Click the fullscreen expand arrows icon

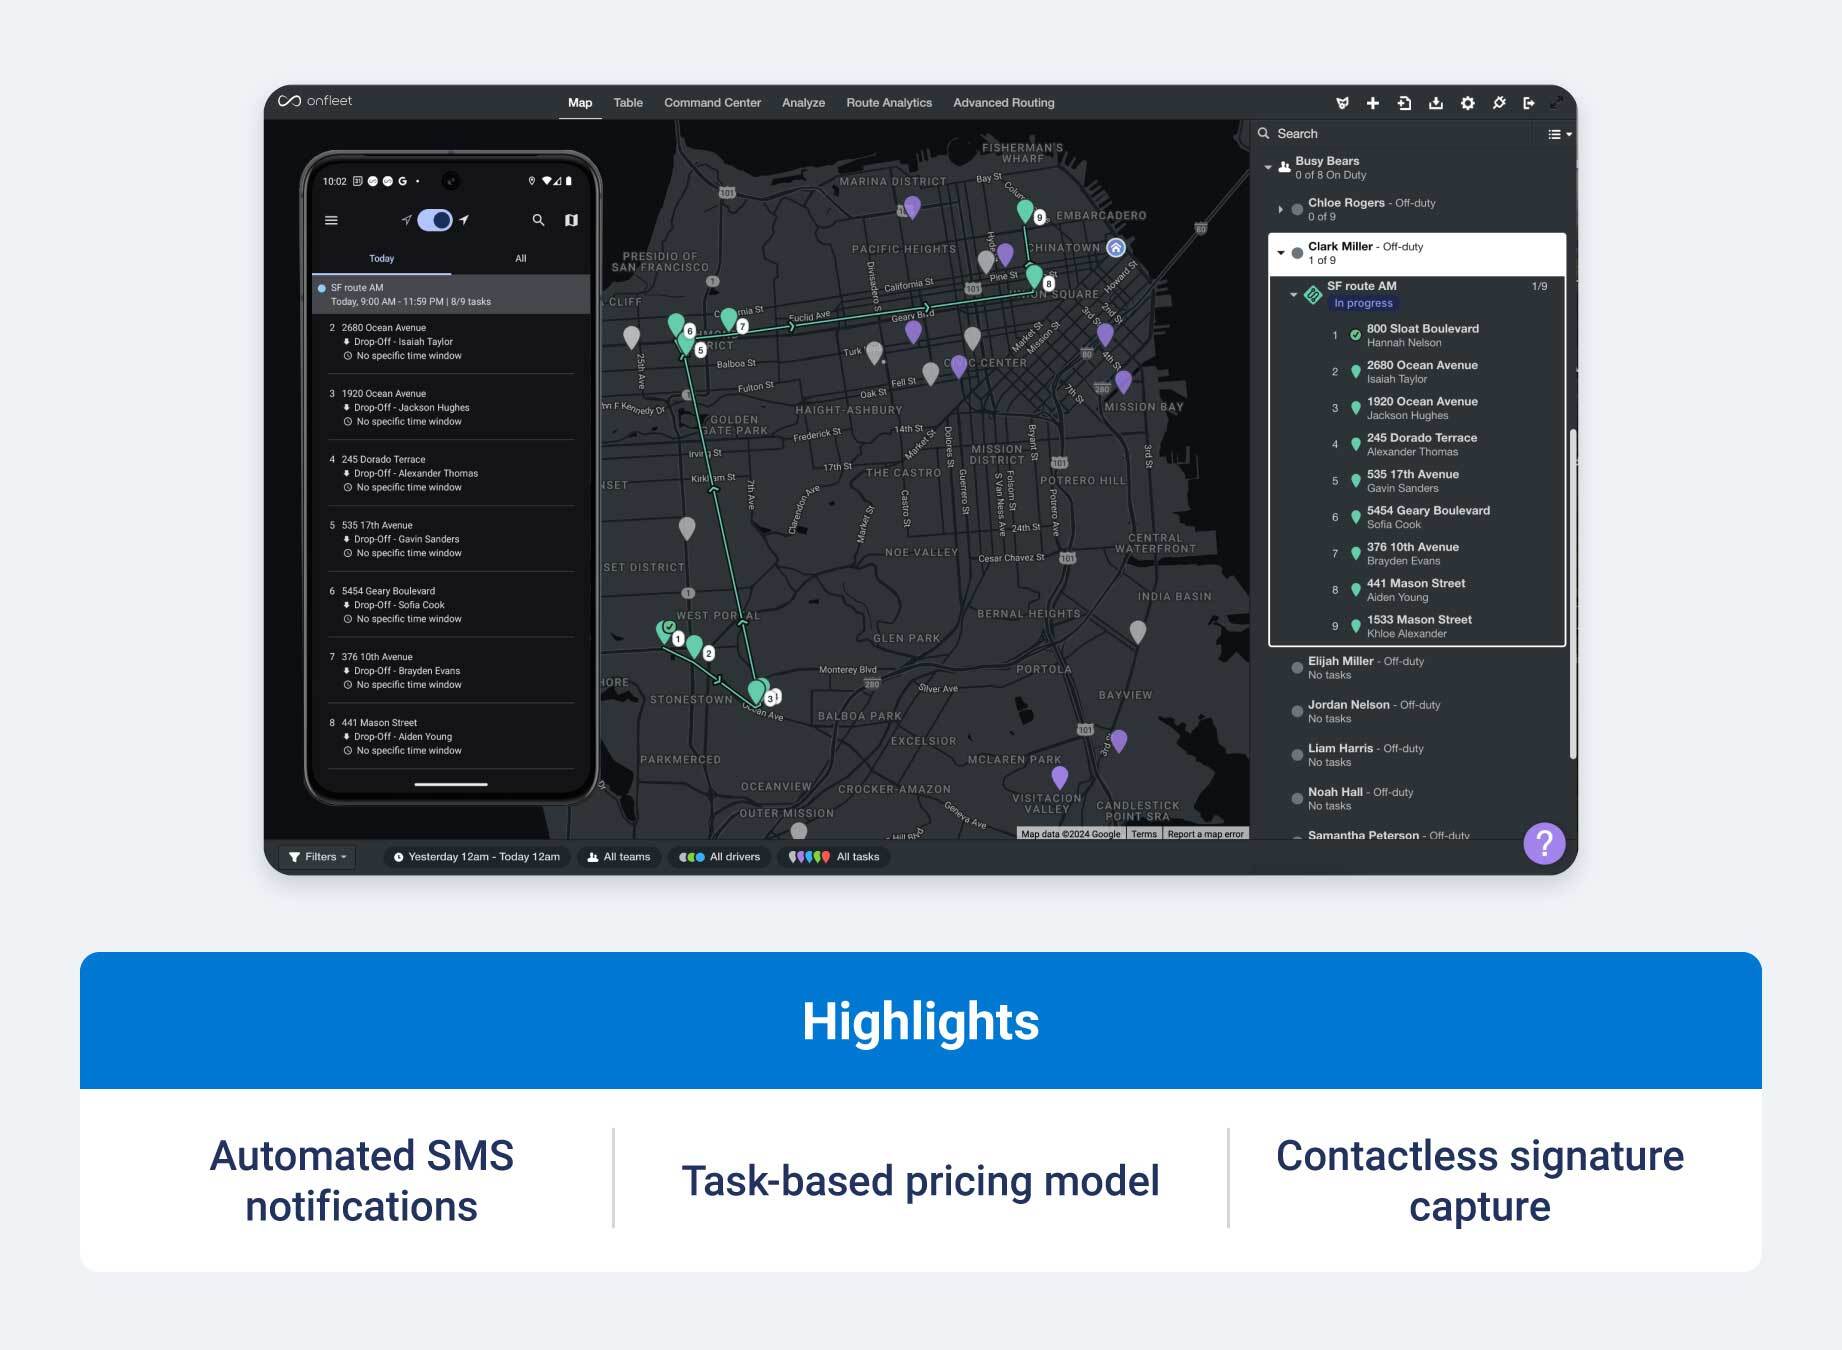(x=1556, y=103)
